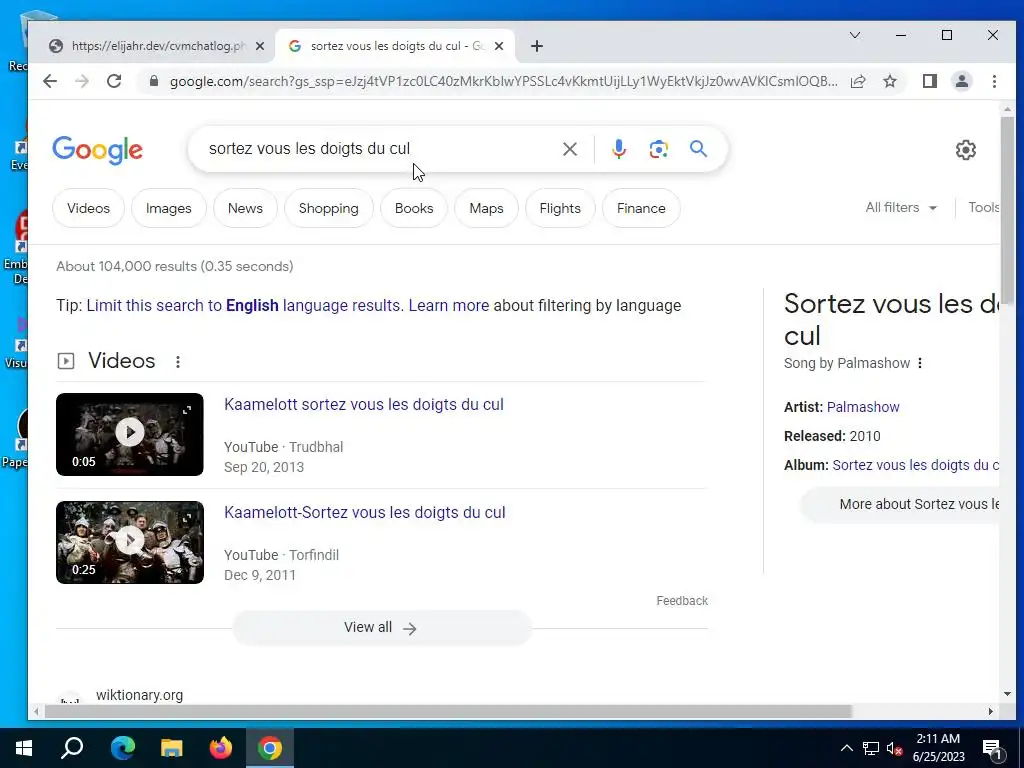Open the Tools option

tap(983, 208)
